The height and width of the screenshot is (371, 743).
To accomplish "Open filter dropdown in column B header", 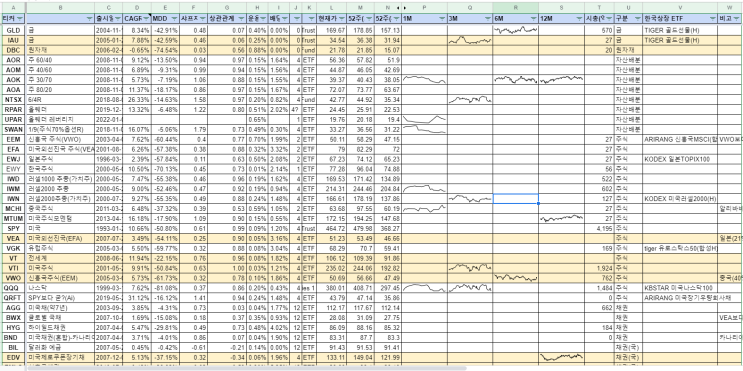I will [x=90, y=18].
